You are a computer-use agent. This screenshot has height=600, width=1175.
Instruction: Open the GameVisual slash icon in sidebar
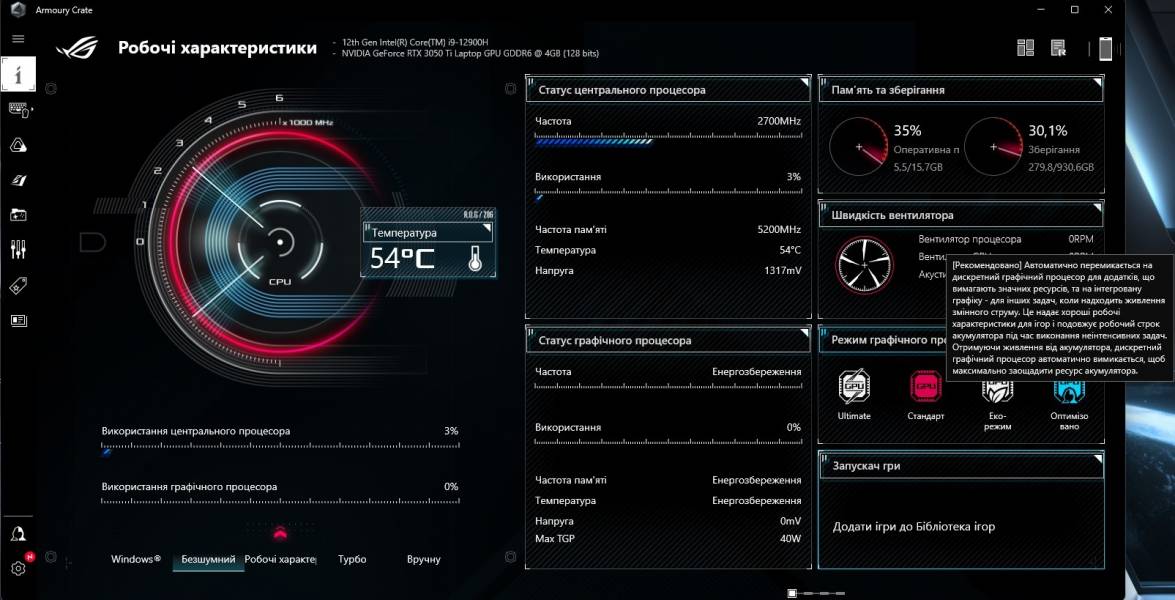tap(18, 180)
